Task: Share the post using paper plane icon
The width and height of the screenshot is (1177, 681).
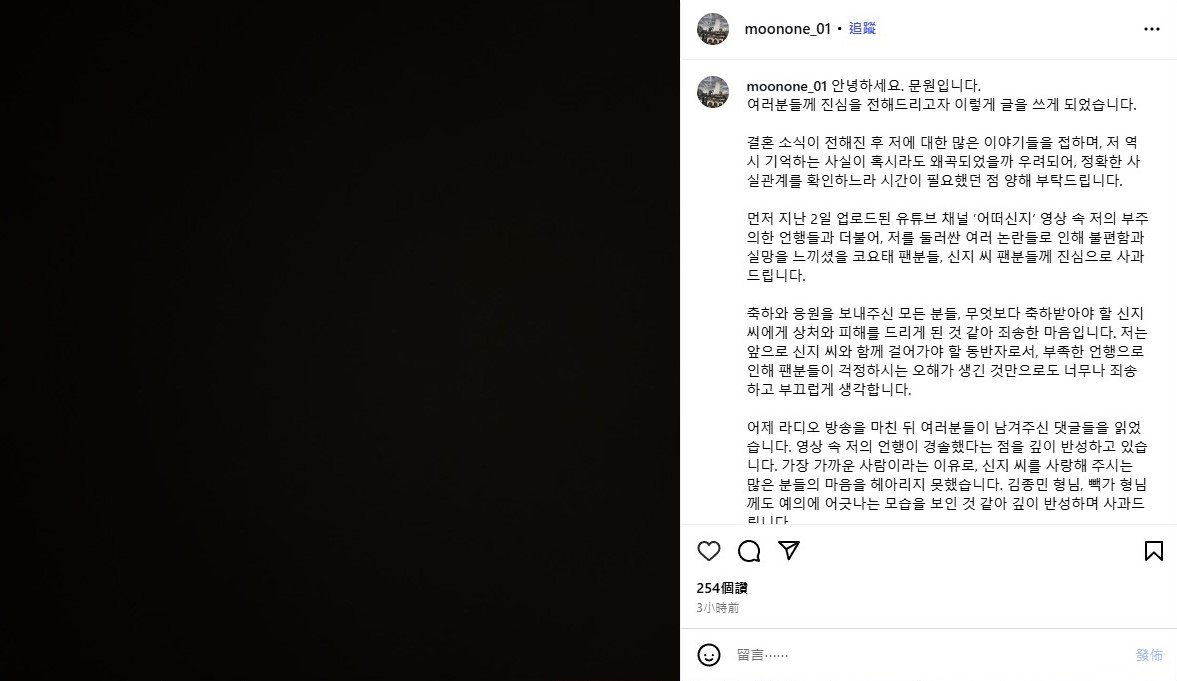Action: (789, 550)
